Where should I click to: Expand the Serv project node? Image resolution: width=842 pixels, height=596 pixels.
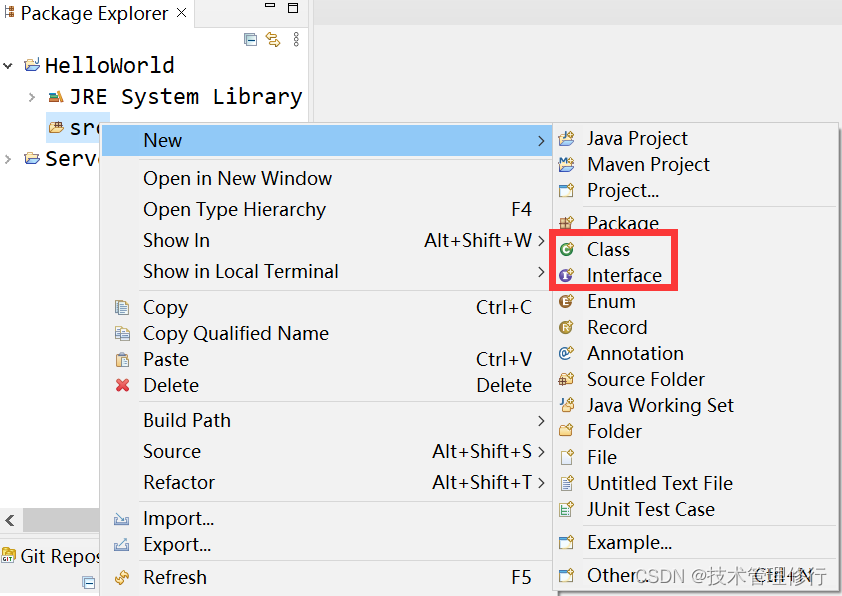8,159
